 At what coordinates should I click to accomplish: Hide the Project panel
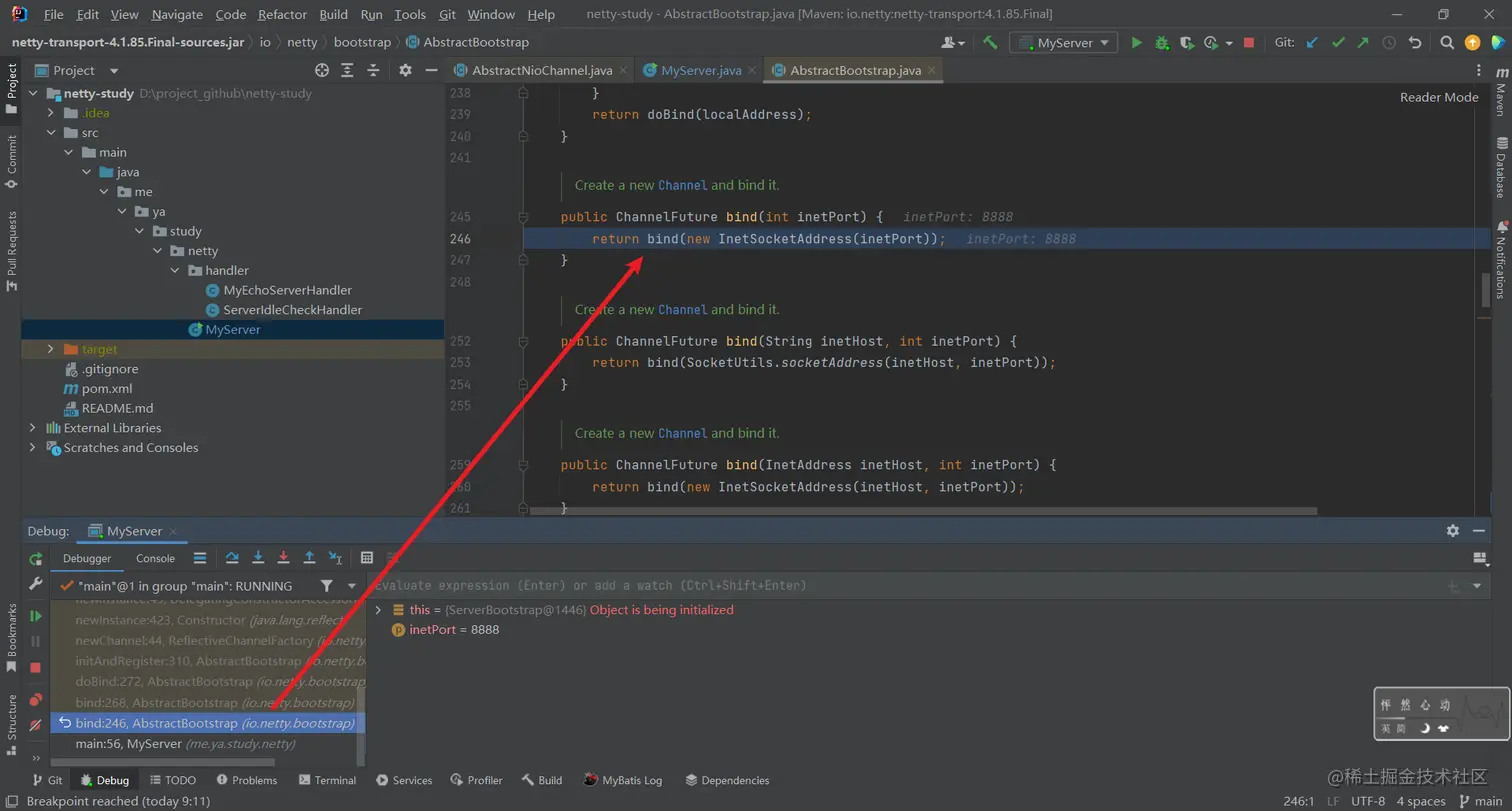pos(431,70)
